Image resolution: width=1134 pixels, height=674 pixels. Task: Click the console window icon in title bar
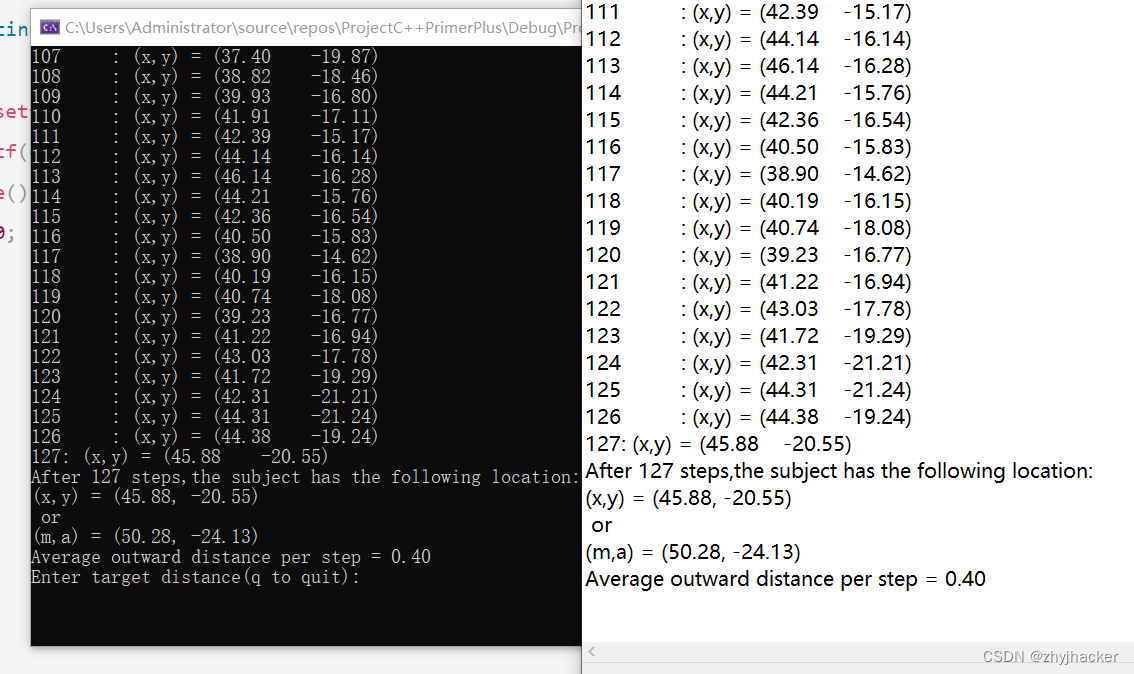tap(50, 27)
